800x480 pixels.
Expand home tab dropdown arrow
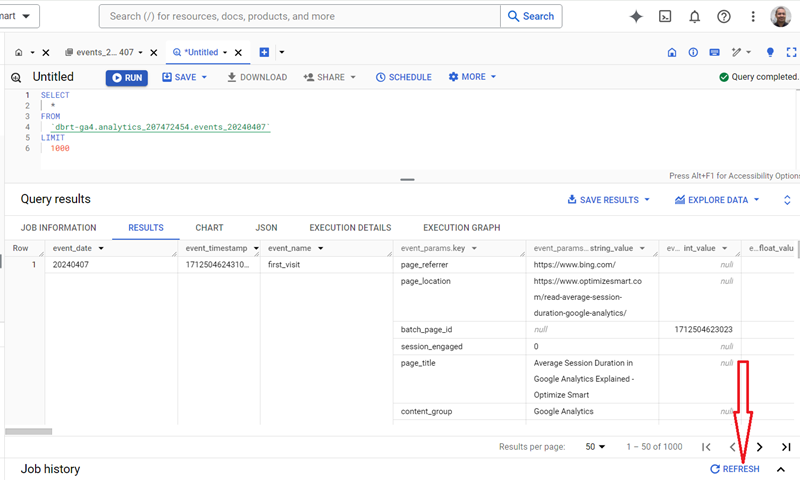click(x=32, y=52)
